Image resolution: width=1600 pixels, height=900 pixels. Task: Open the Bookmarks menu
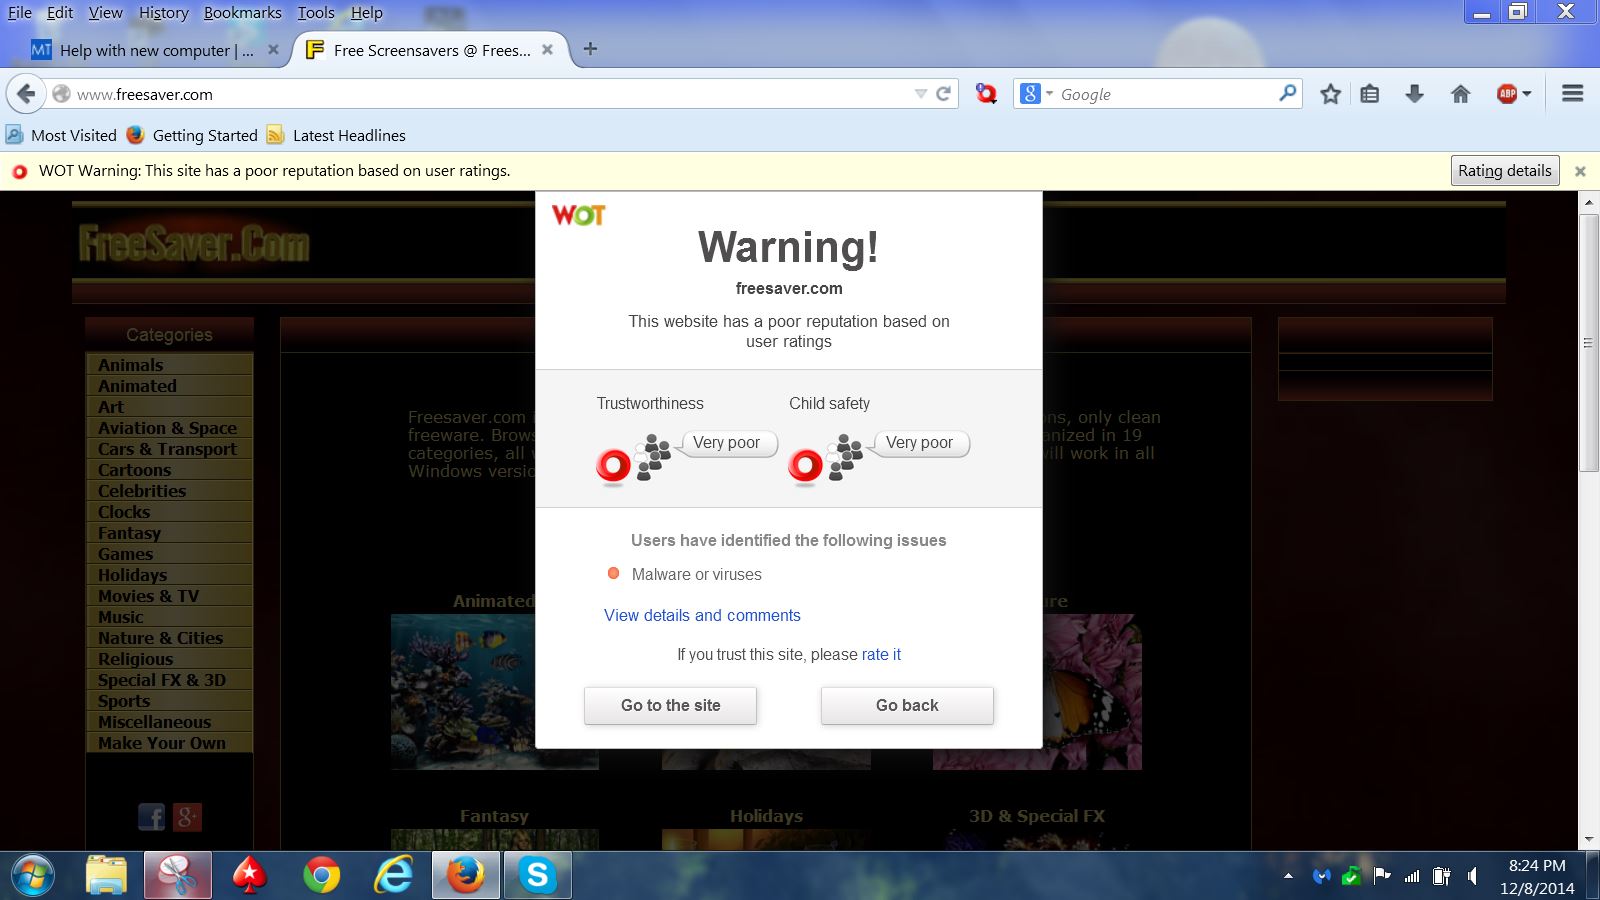(x=243, y=13)
